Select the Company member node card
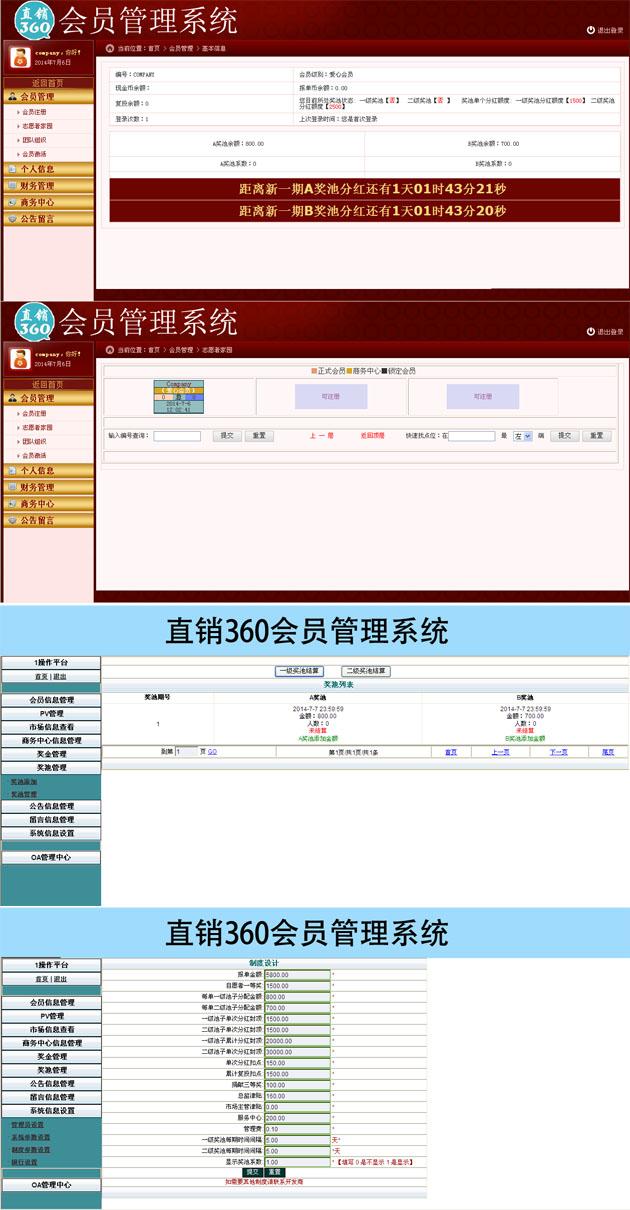630x1210 pixels. coord(179,397)
